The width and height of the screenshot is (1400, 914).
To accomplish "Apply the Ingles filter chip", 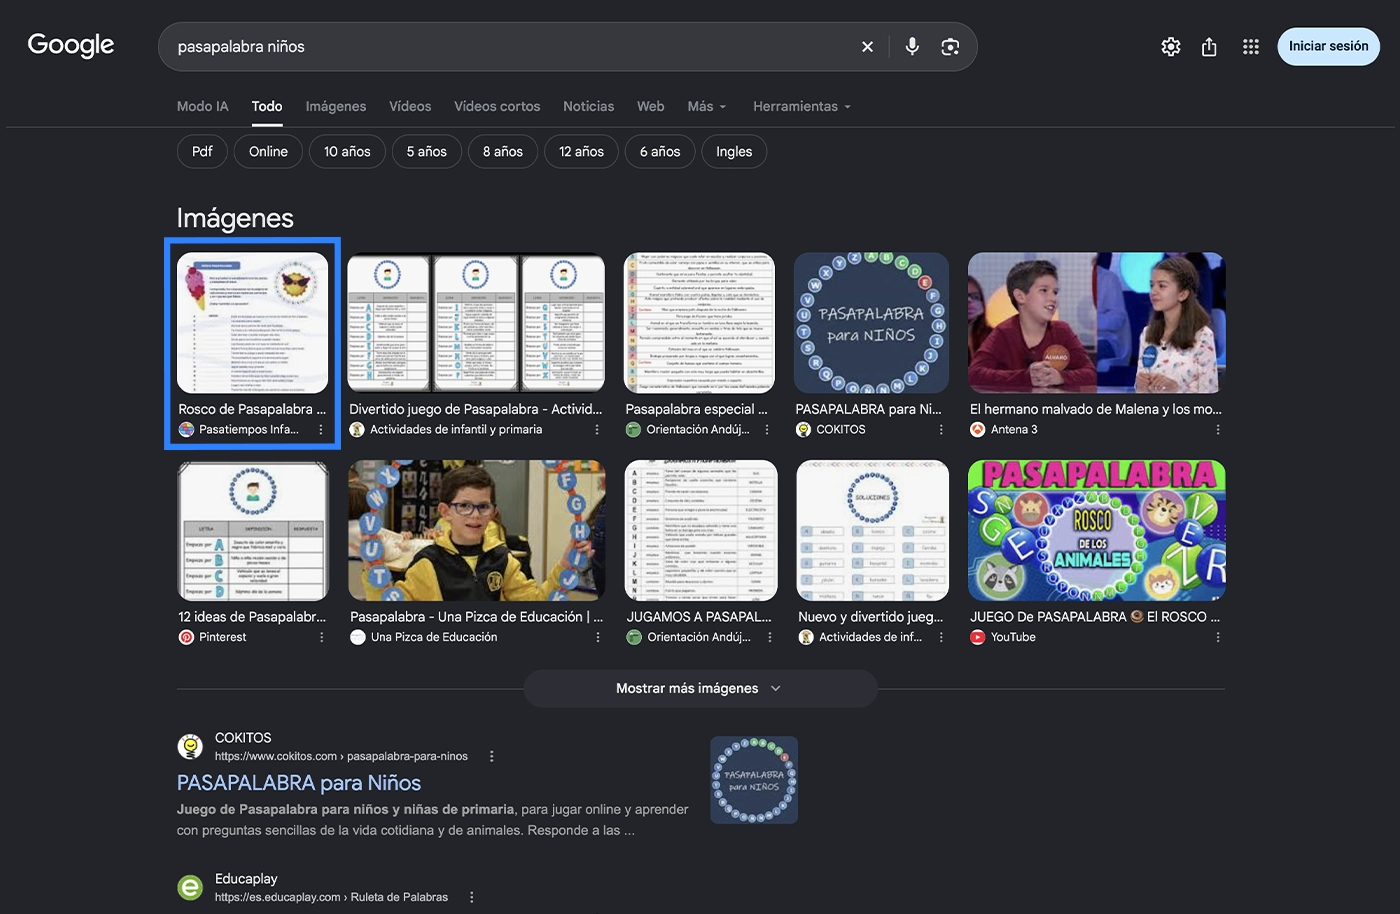I will [x=734, y=152].
